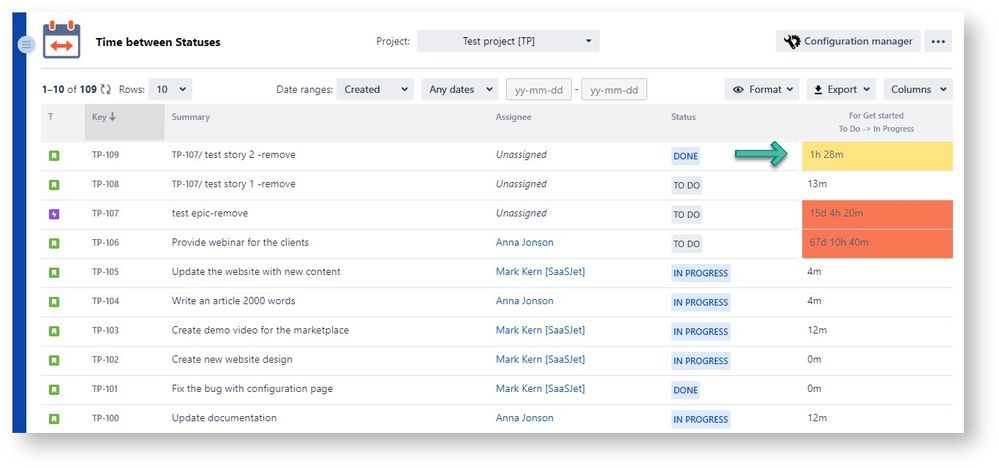Click the Status column header
The width and height of the screenshot is (999, 468).
point(683,117)
